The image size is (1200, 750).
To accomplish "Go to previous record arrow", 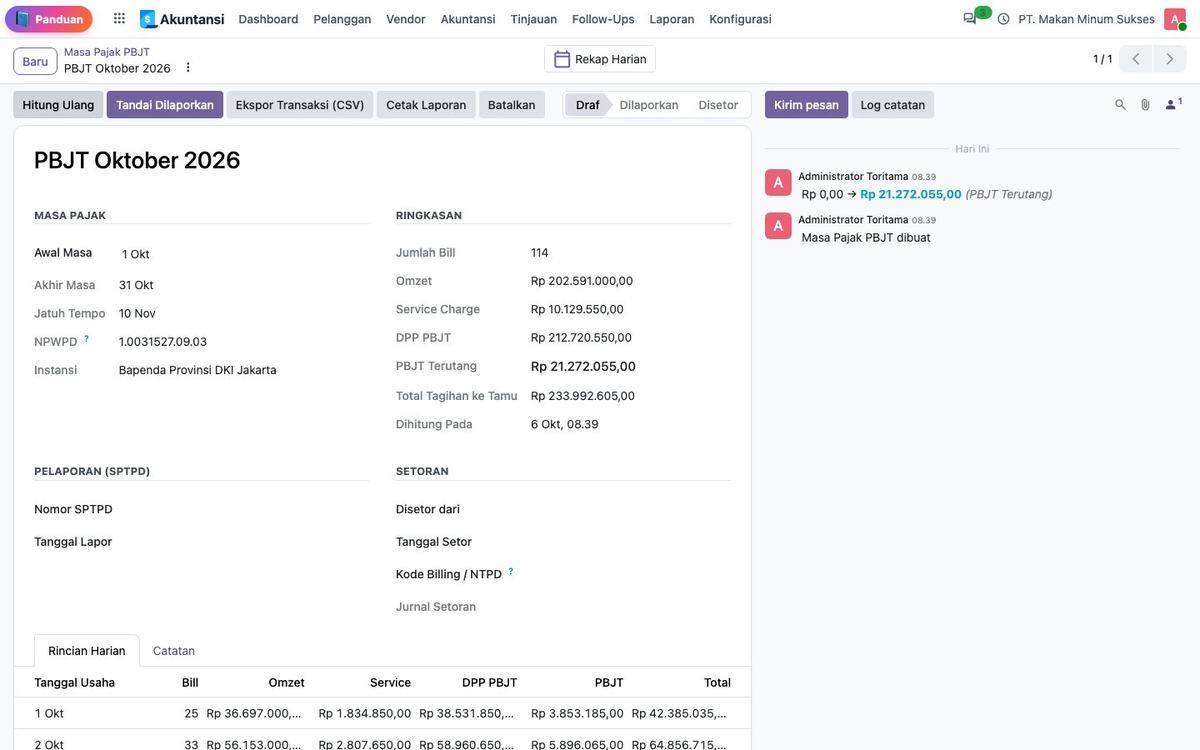I will pyautogui.click(x=1136, y=59).
